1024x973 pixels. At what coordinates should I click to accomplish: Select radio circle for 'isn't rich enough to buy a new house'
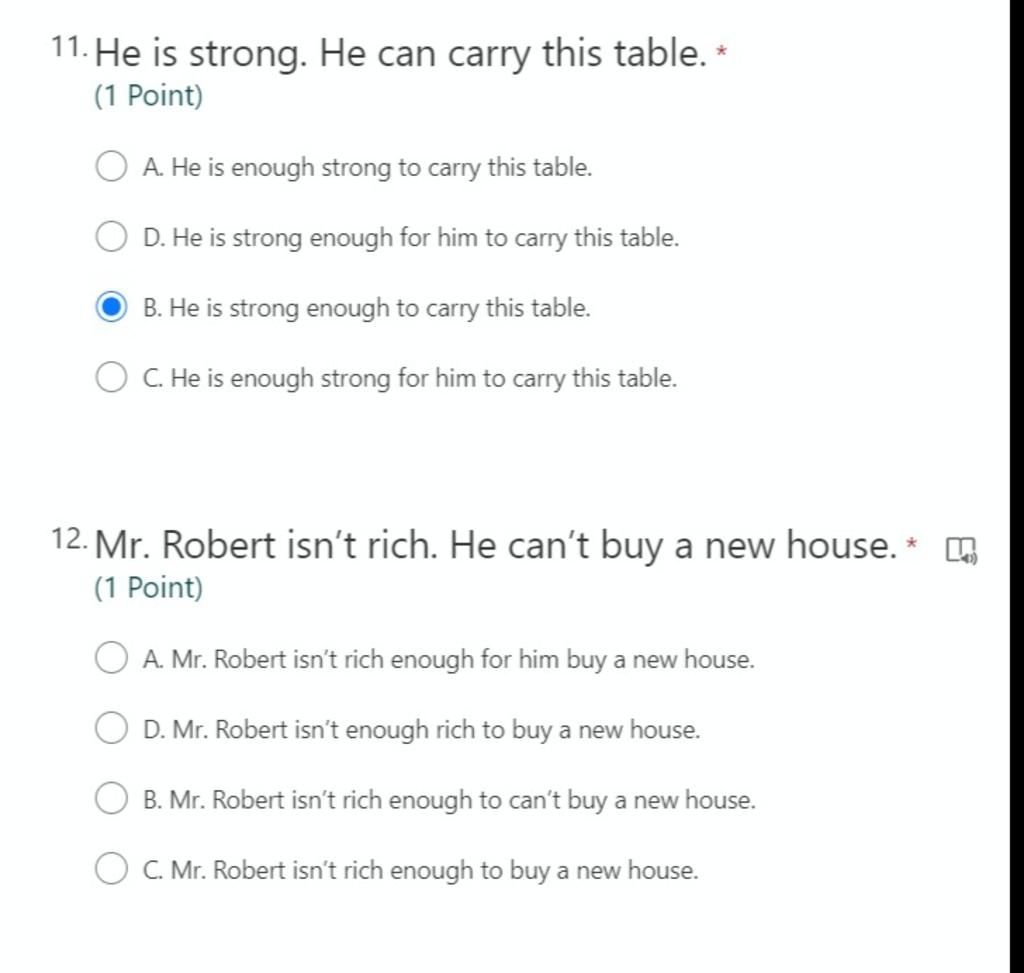[x=111, y=870]
